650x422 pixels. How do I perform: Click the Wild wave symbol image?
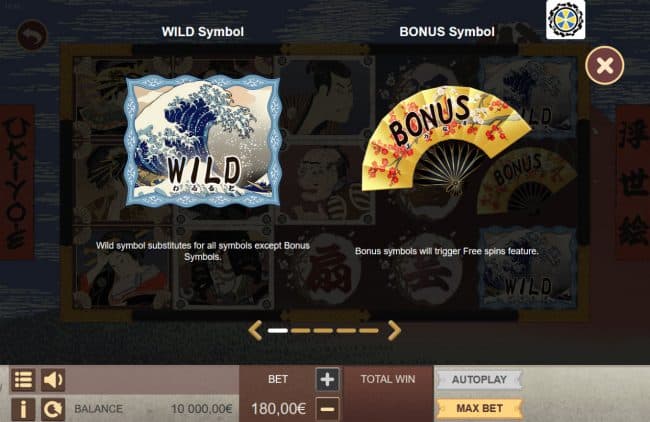pos(203,141)
